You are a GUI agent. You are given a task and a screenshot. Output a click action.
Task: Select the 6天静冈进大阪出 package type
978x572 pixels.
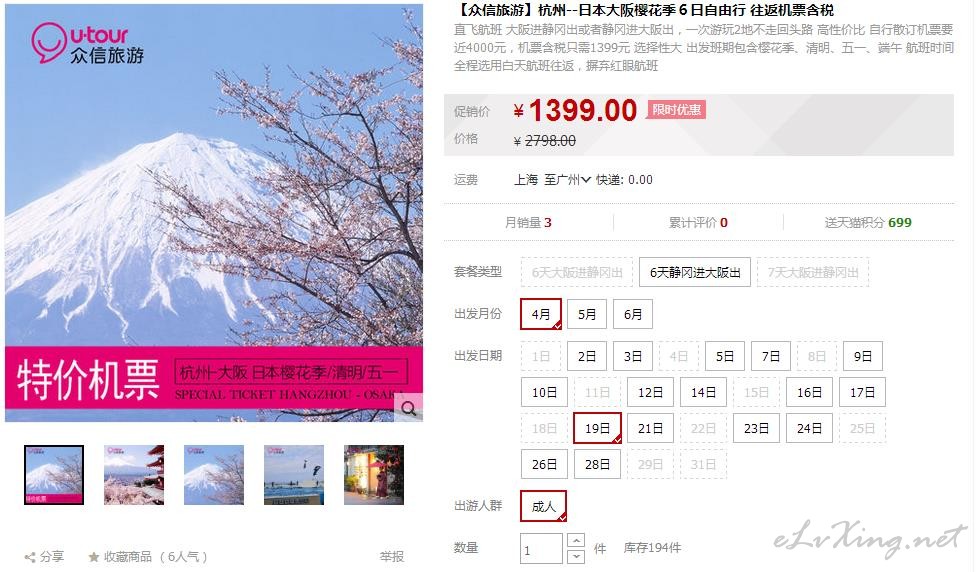coord(695,273)
